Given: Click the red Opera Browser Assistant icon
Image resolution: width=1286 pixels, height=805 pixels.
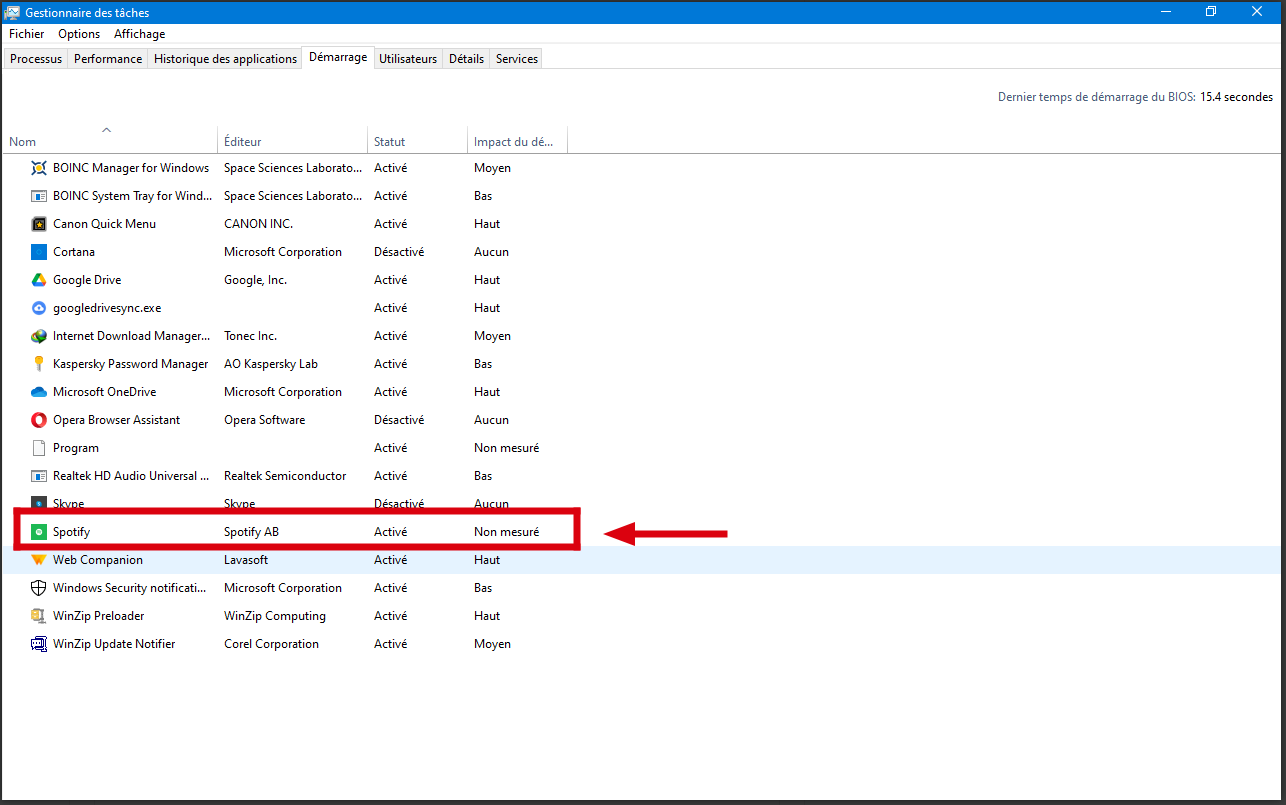Looking at the screenshot, I should (x=39, y=420).
